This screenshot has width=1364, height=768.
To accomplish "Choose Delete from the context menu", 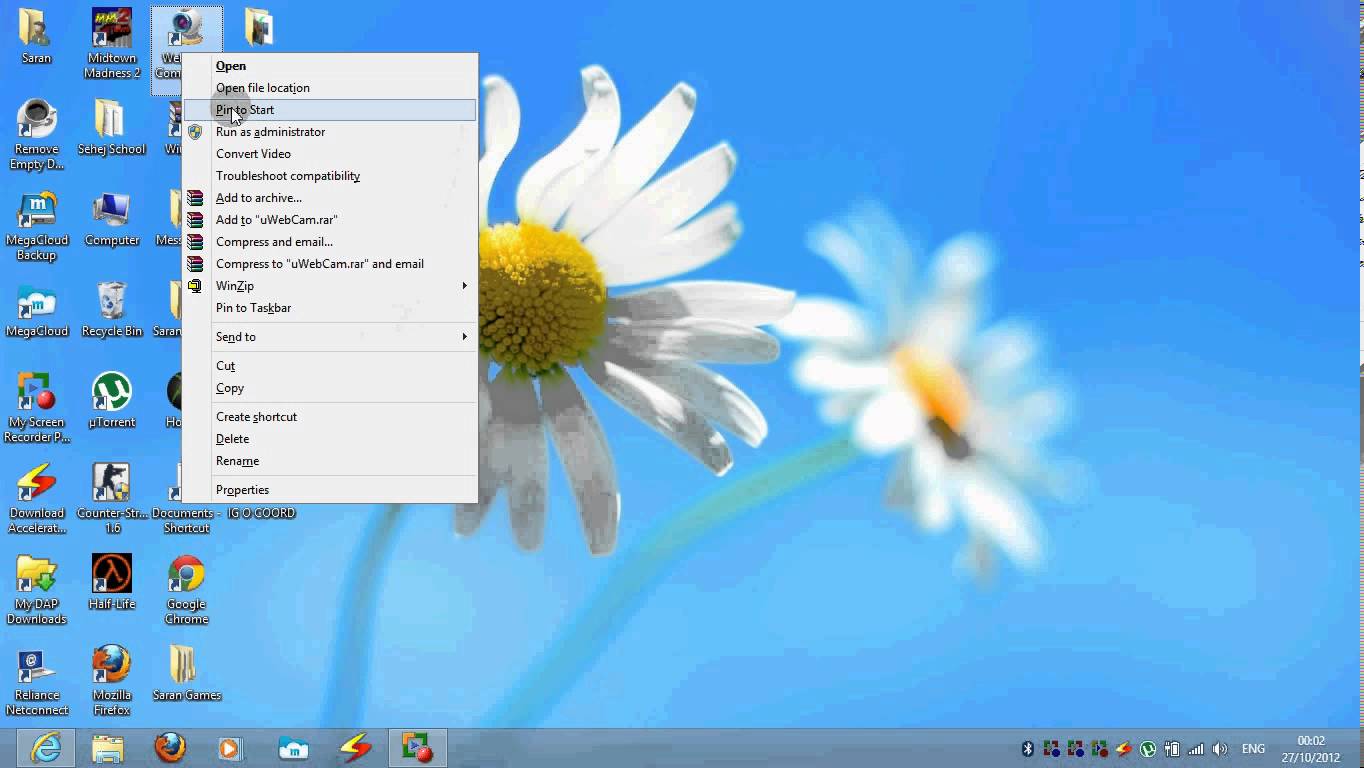I will pos(330,439).
